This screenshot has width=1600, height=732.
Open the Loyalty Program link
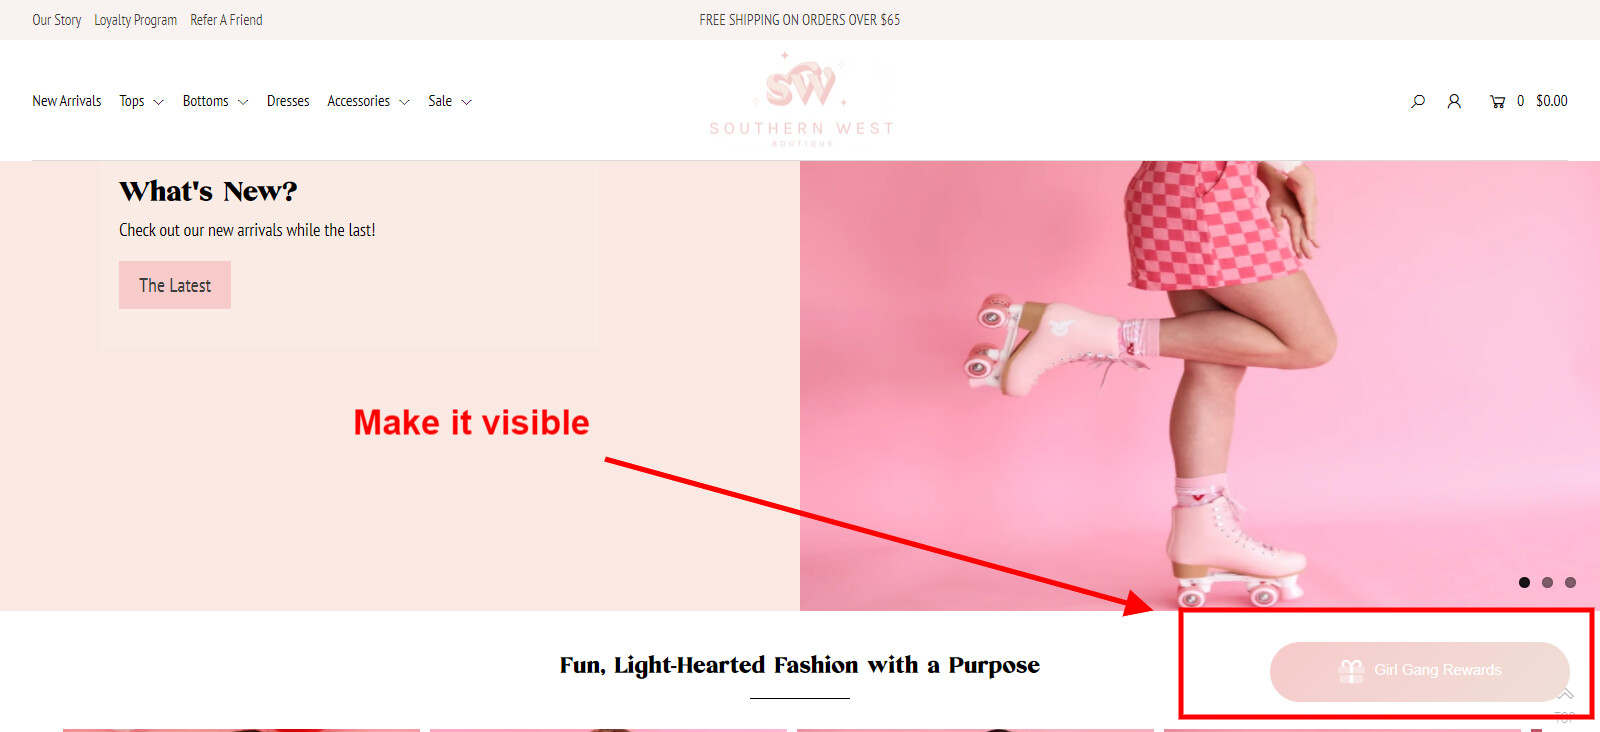point(136,20)
